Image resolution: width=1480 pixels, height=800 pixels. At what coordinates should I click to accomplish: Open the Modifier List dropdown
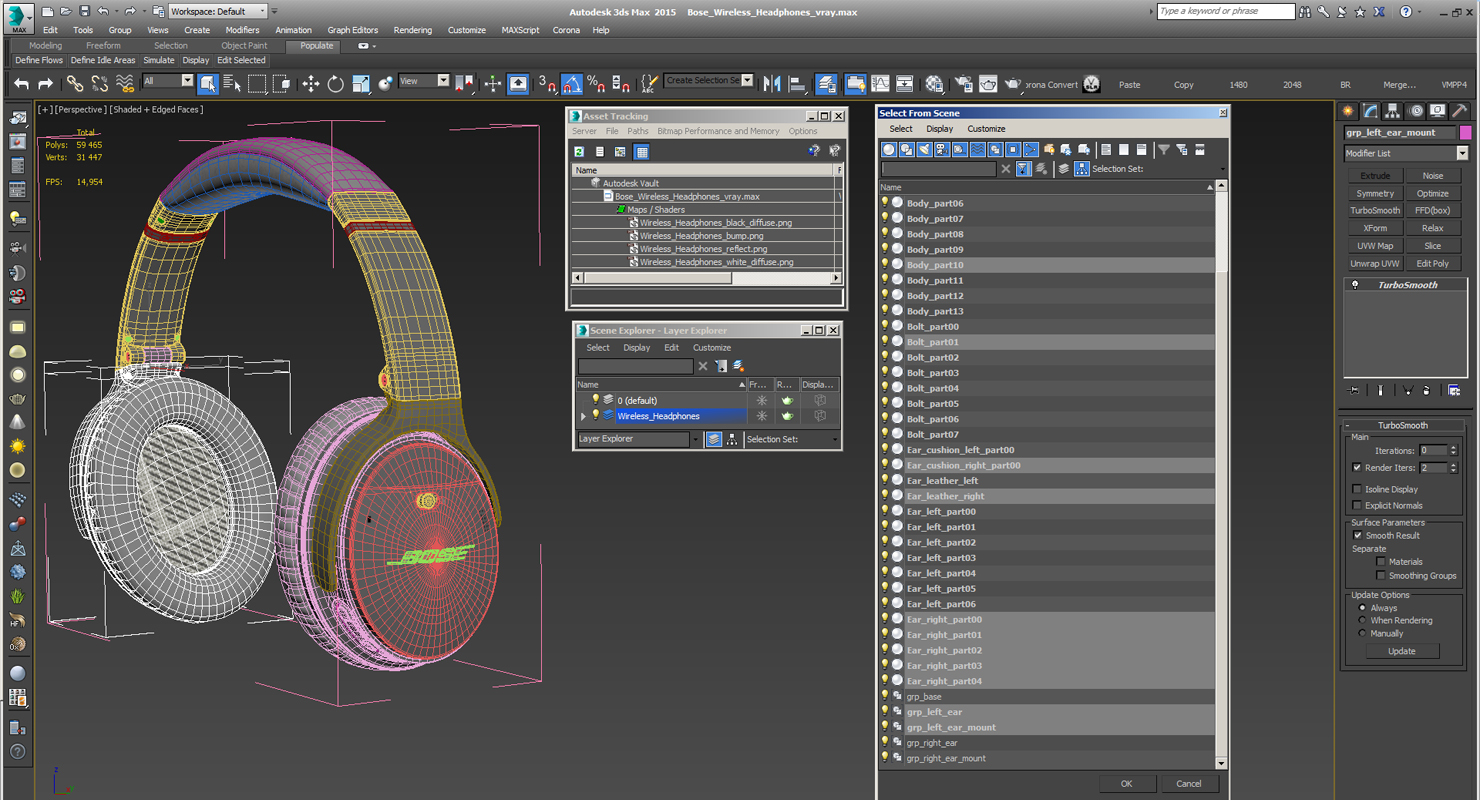pyautogui.click(x=1462, y=153)
